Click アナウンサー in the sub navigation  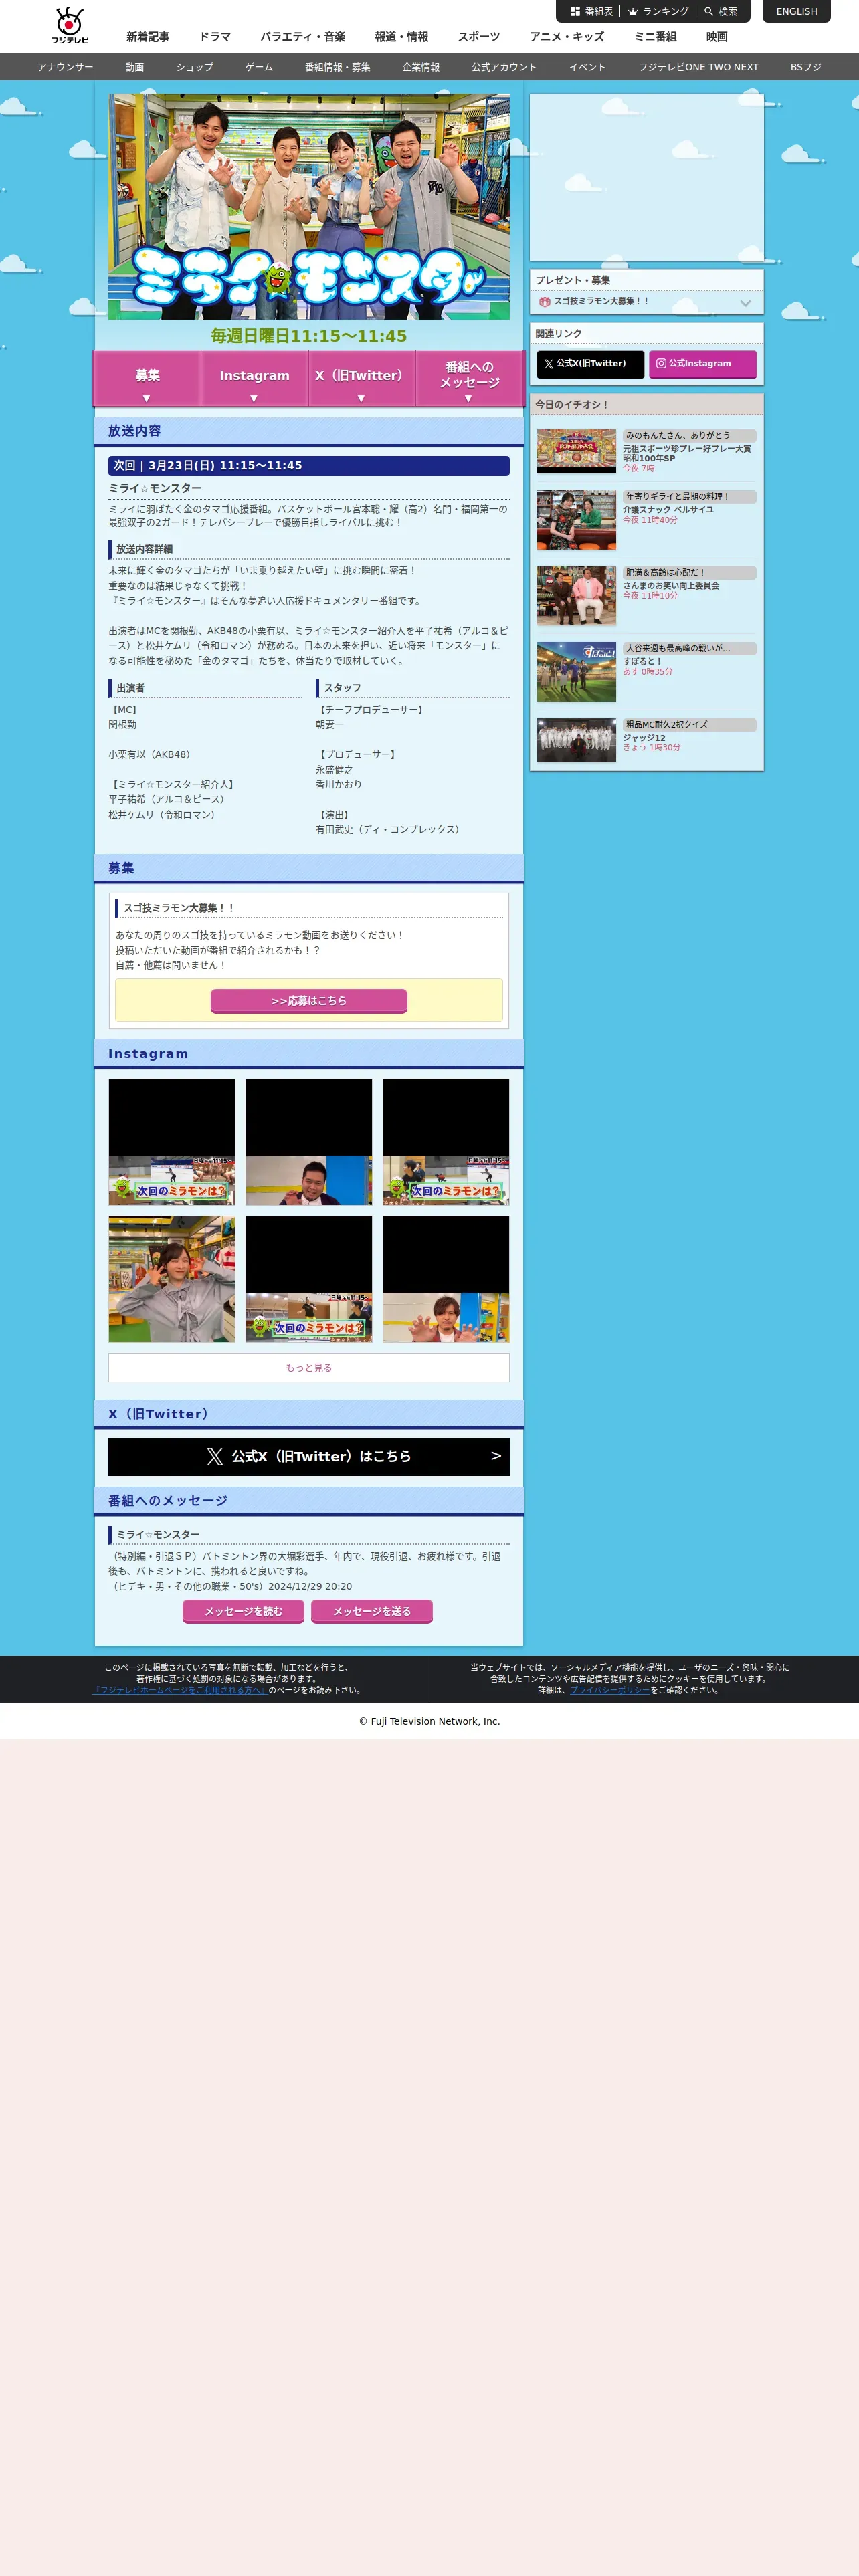[x=65, y=67]
